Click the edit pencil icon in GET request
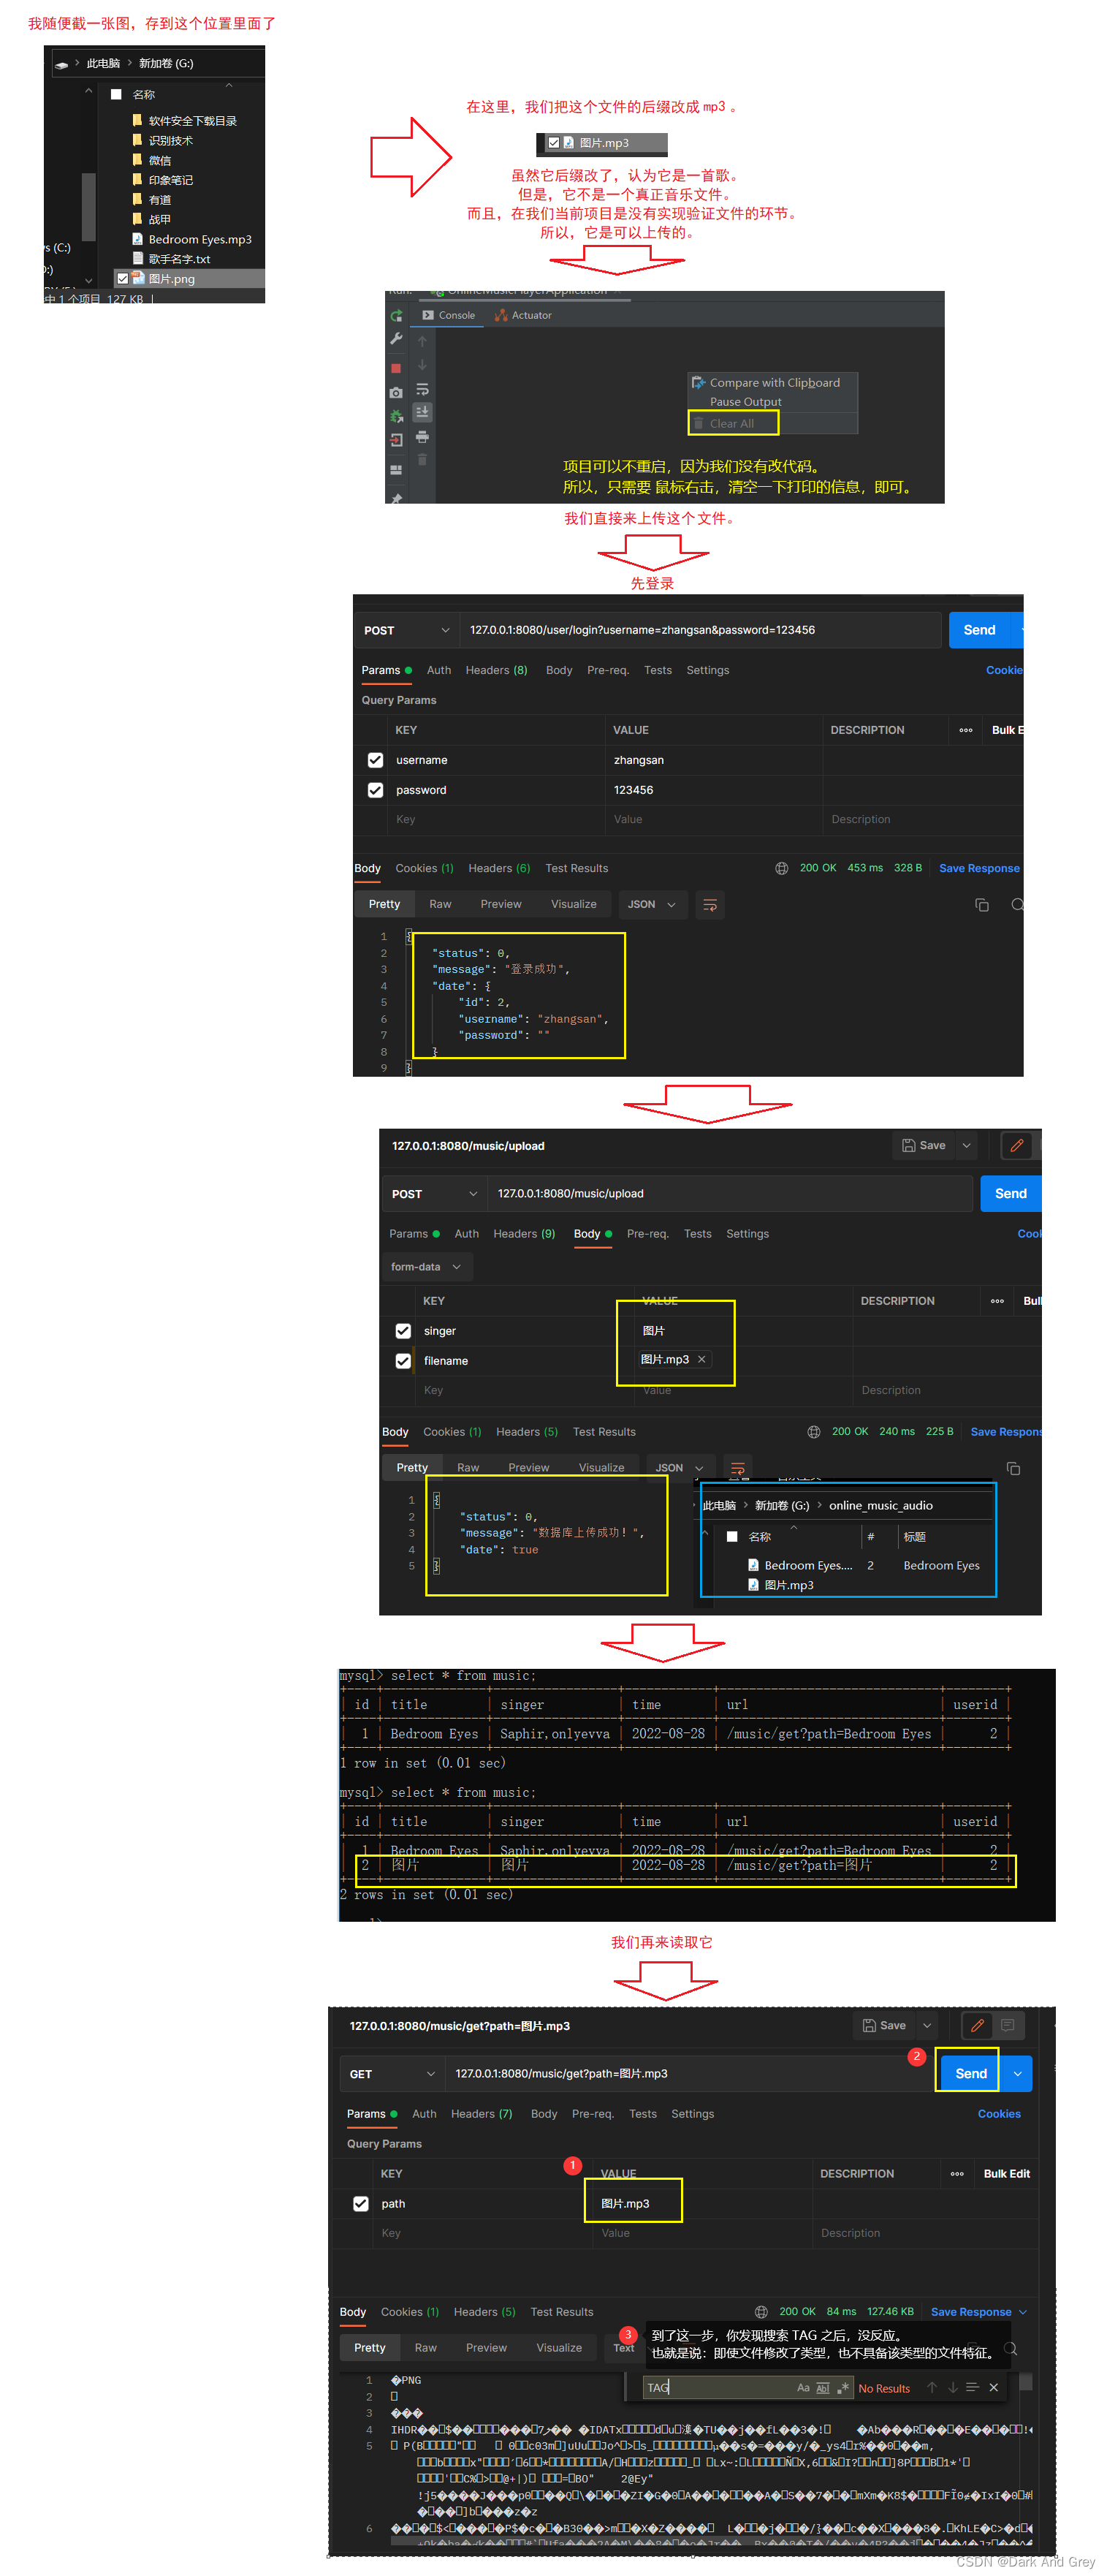The image size is (1107, 2576). [977, 2026]
